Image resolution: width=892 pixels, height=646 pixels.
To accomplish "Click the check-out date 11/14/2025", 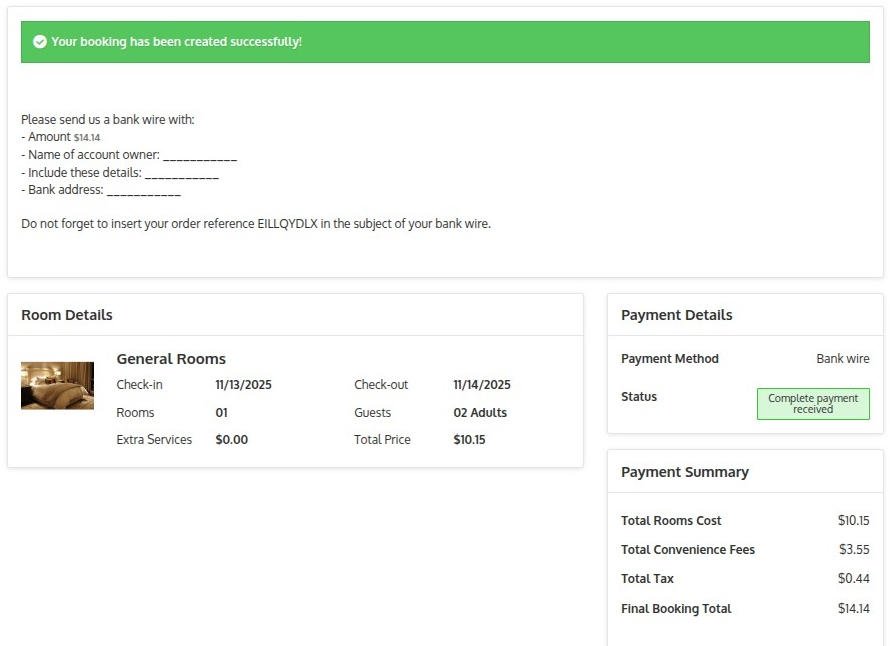I will tap(481, 385).
